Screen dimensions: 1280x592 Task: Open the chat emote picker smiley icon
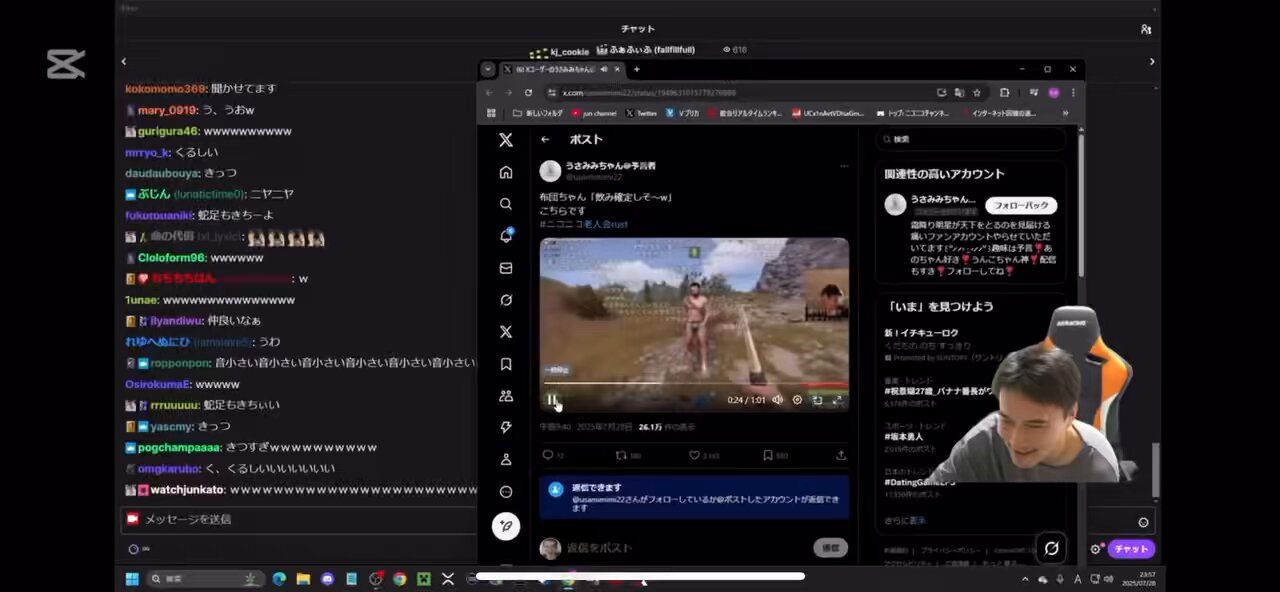tap(1143, 522)
